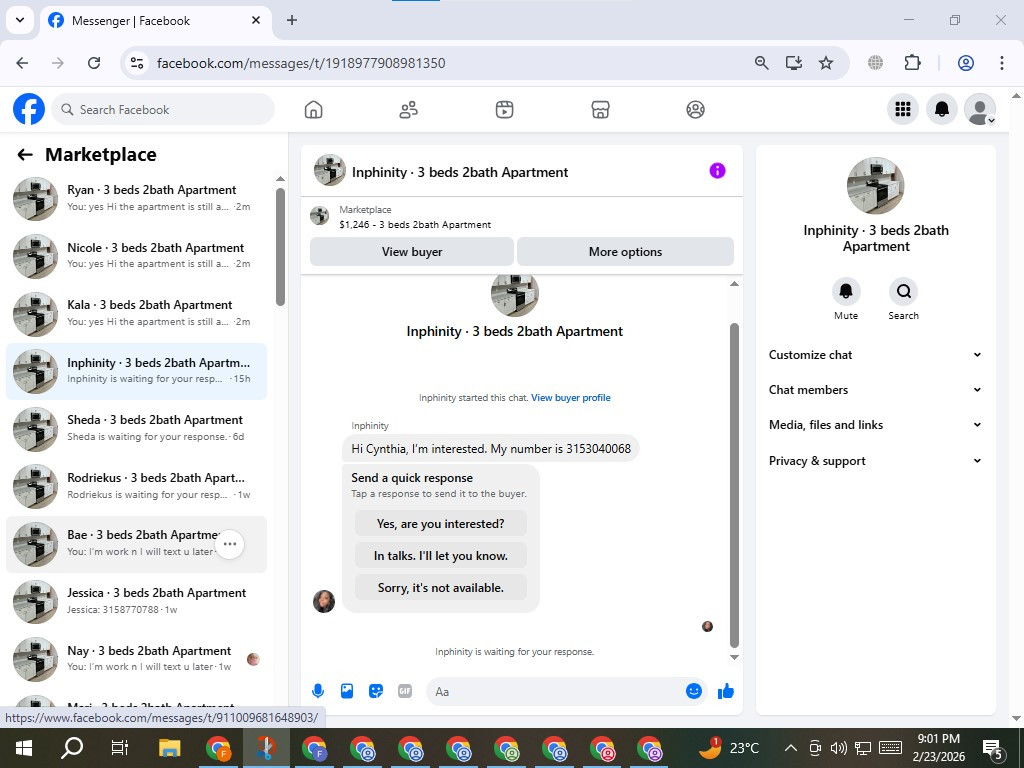The width and height of the screenshot is (1024, 768).
Task: Open the GIF selector
Action: [405, 691]
